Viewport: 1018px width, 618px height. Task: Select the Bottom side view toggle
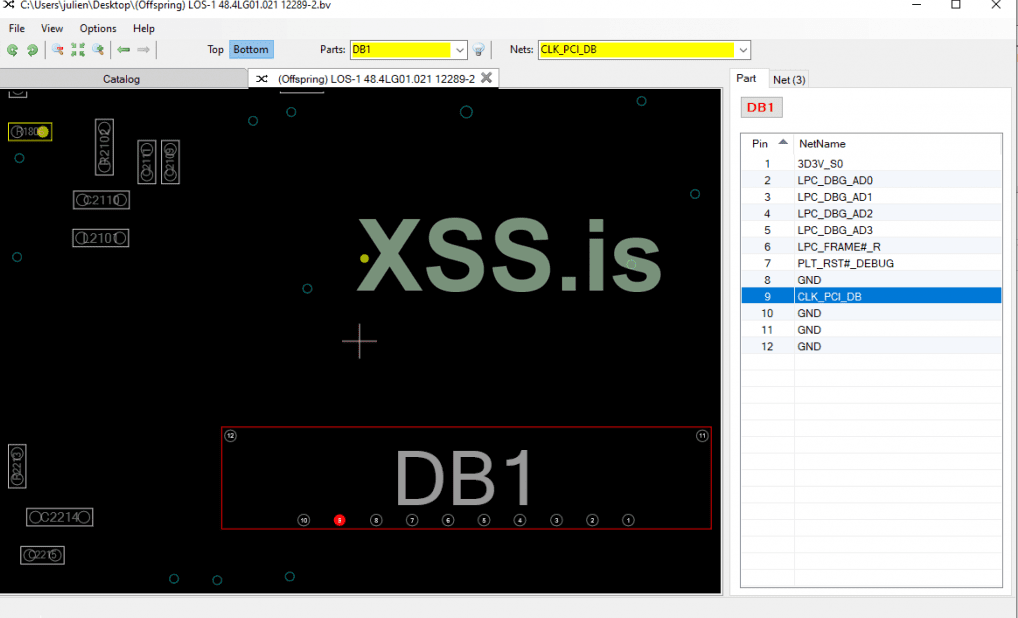(251, 50)
